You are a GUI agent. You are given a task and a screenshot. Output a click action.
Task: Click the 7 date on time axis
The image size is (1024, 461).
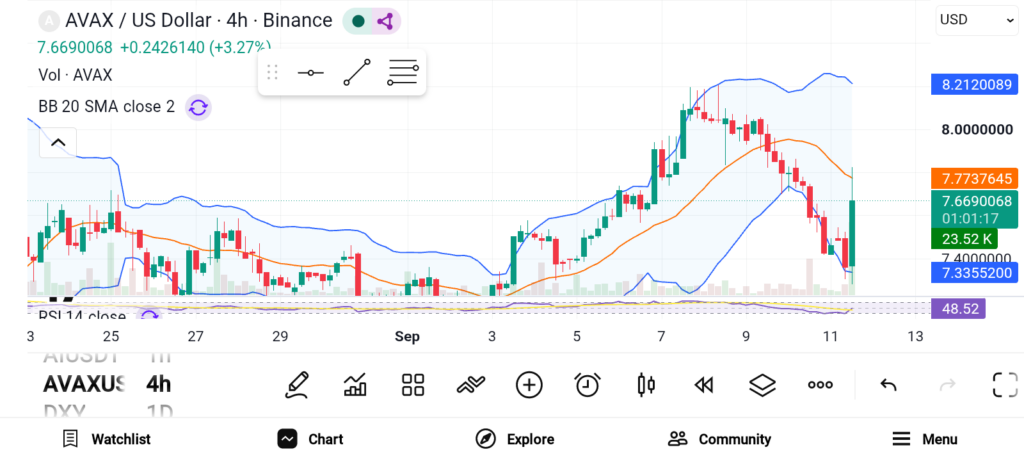click(661, 337)
